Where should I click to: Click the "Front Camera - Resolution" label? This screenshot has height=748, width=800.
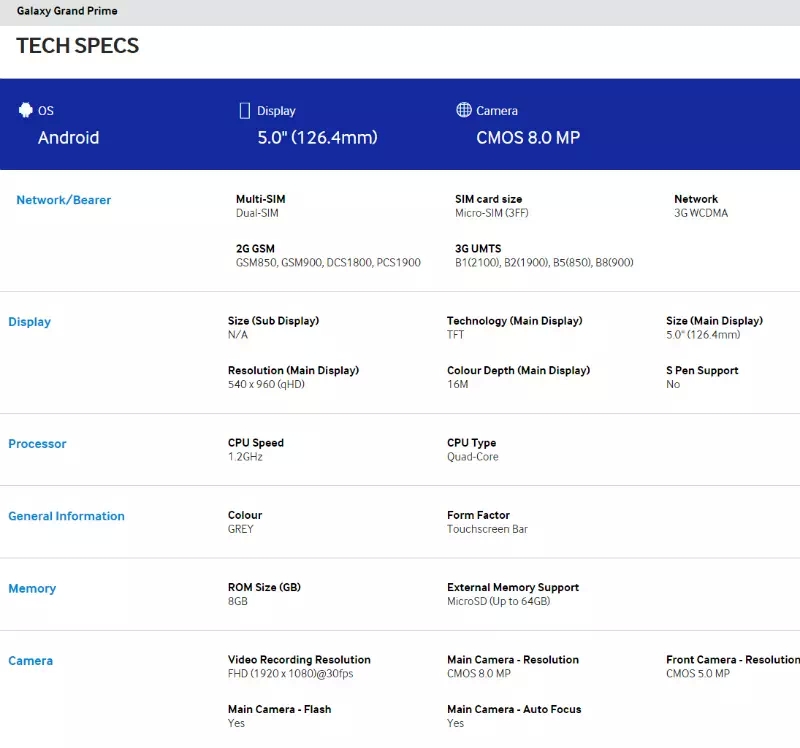tap(733, 660)
